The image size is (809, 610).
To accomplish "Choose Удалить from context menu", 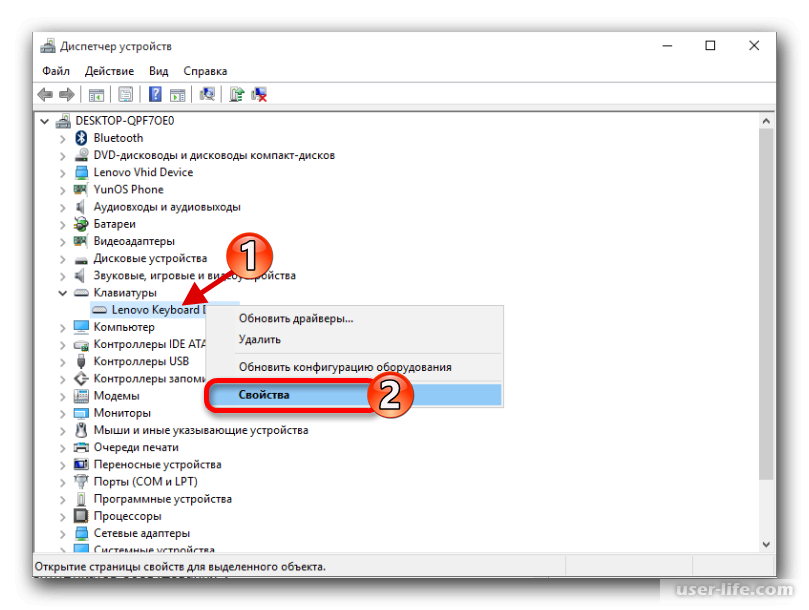I will click(x=354, y=340).
